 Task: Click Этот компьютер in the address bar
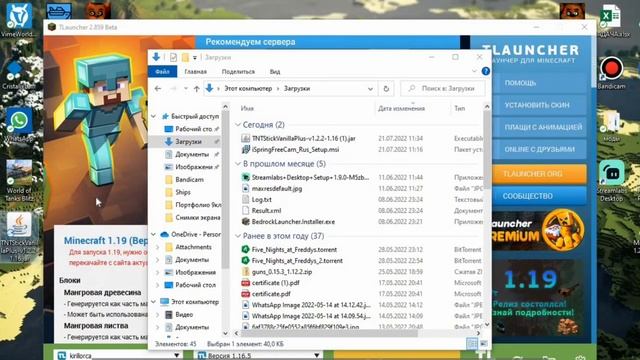(248, 89)
